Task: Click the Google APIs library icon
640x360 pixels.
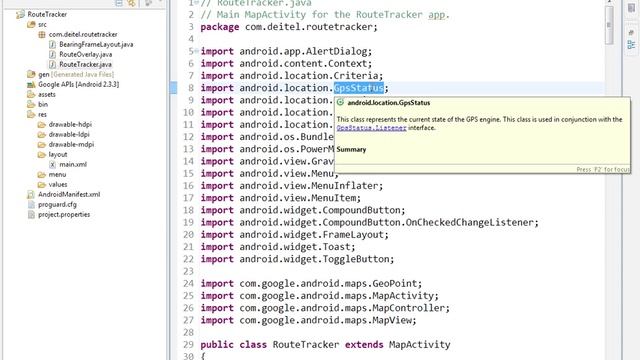Action: (x=31, y=84)
